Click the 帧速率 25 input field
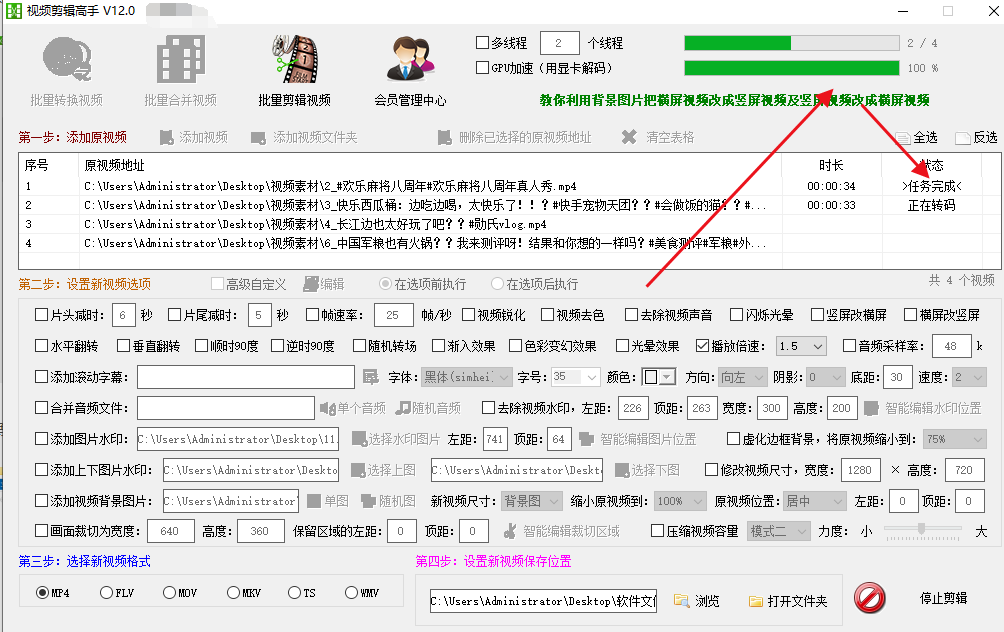The height and width of the screenshot is (632, 1004). [x=393, y=315]
